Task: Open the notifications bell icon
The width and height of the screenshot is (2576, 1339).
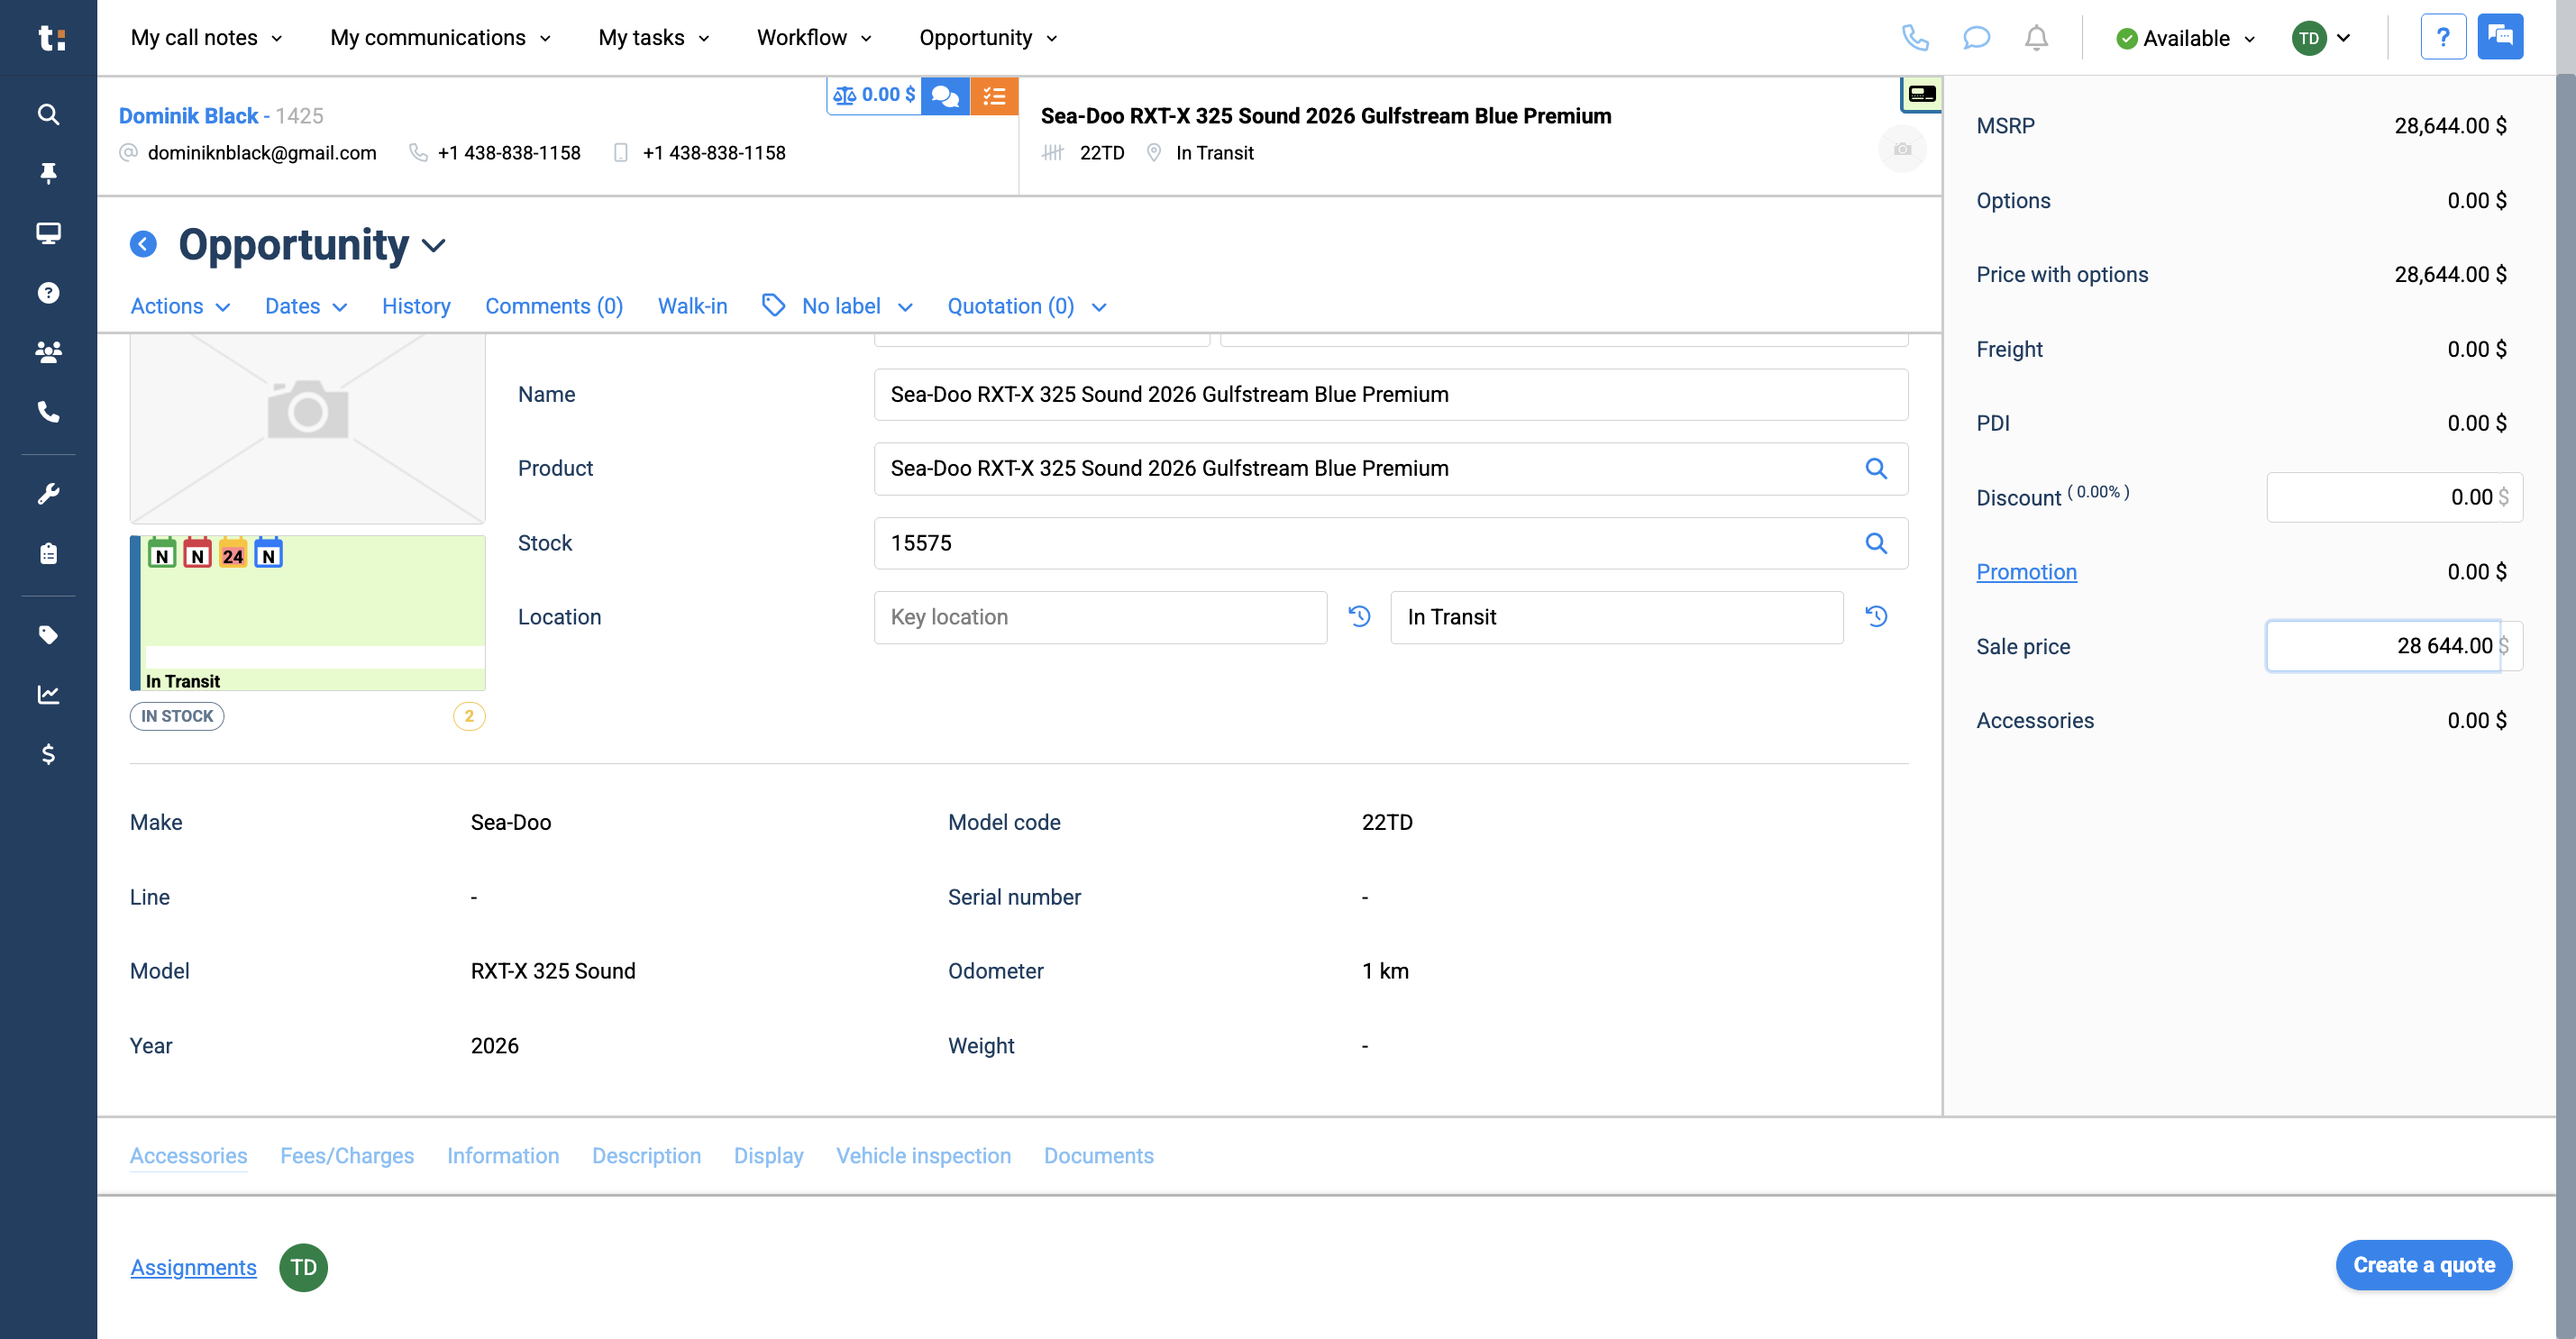Action: tap(2036, 38)
